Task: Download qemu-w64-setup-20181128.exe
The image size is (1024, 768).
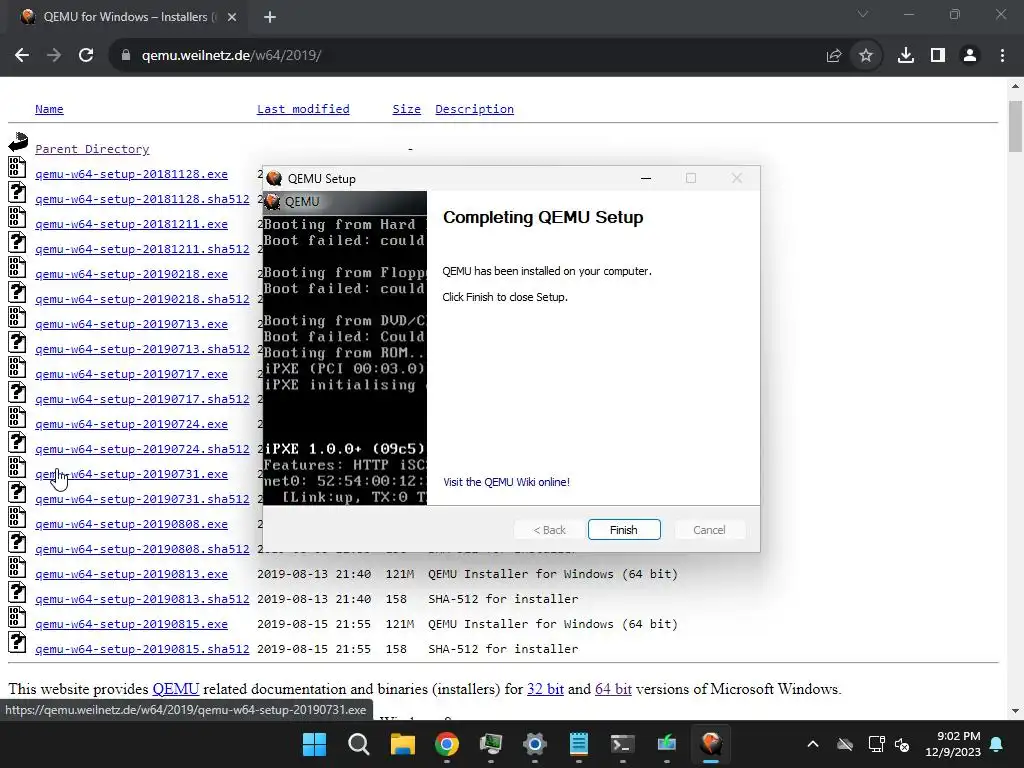Action: [x=131, y=174]
